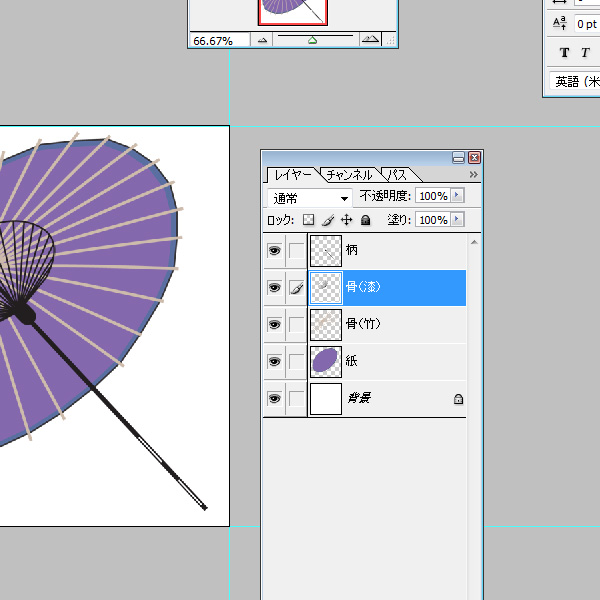600x600 pixels.
Task: Apply faux italic text style
Action: point(587,53)
